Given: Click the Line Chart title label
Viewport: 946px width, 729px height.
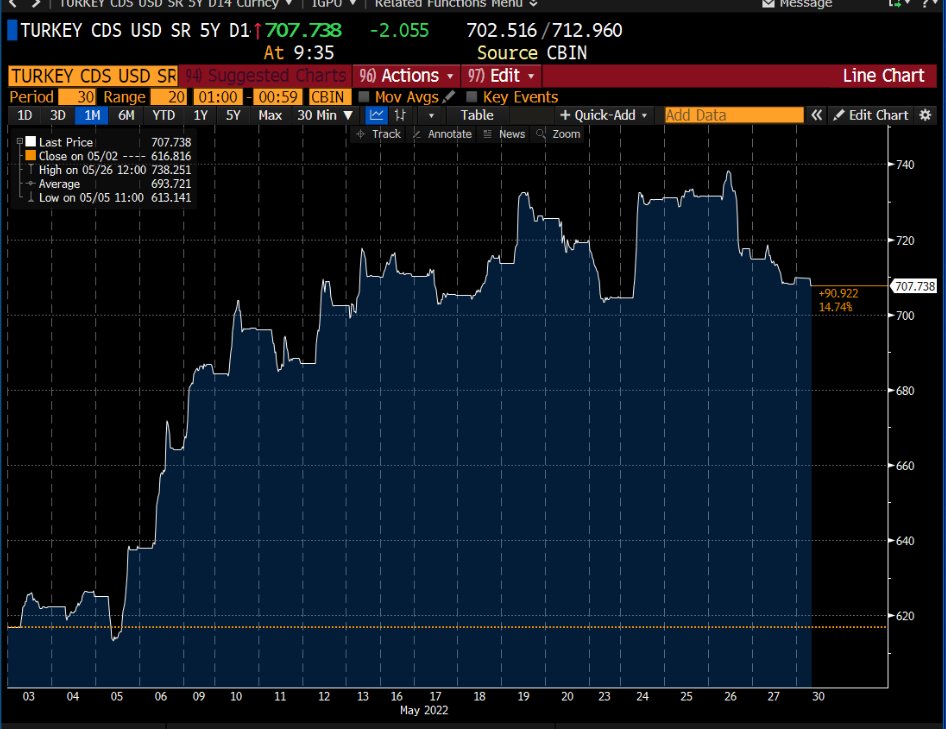Looking at the screenshot, I should 883,75.
